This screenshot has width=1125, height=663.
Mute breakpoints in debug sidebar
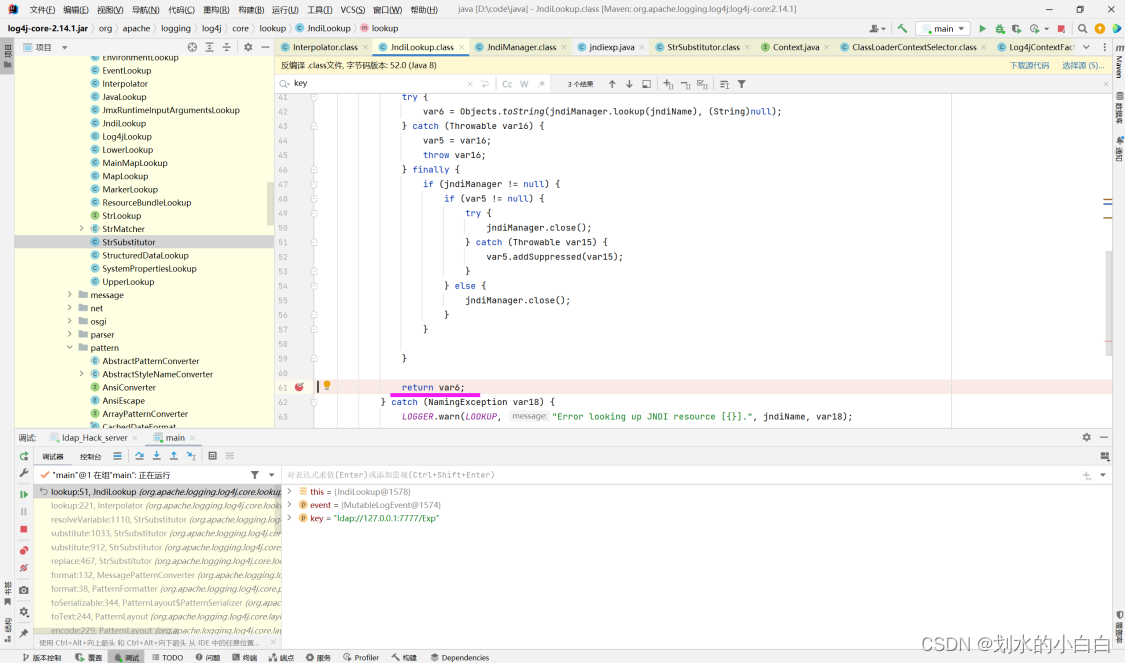[24, 568]
